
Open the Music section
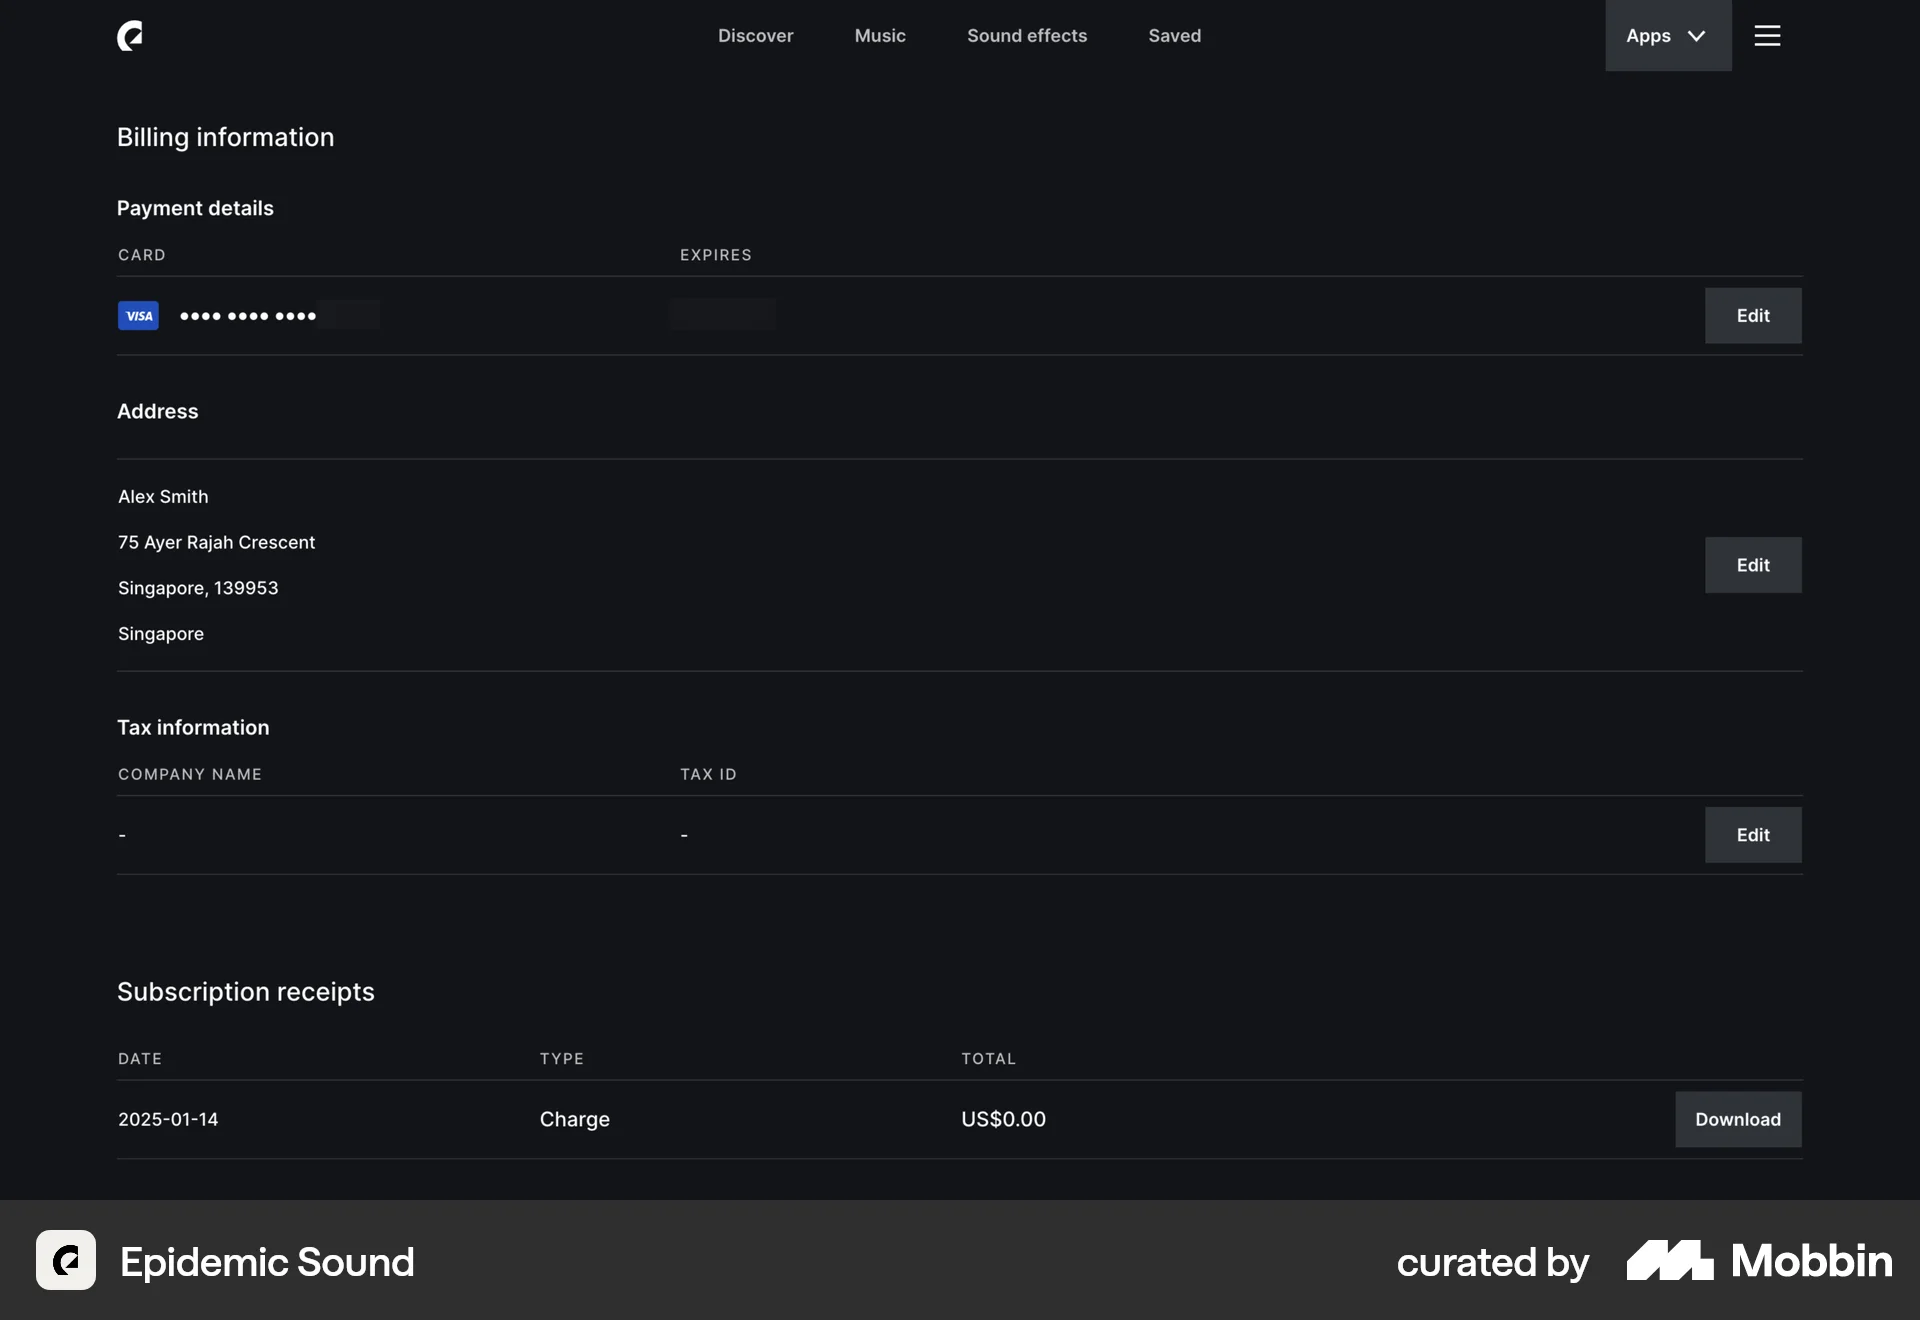879,36
